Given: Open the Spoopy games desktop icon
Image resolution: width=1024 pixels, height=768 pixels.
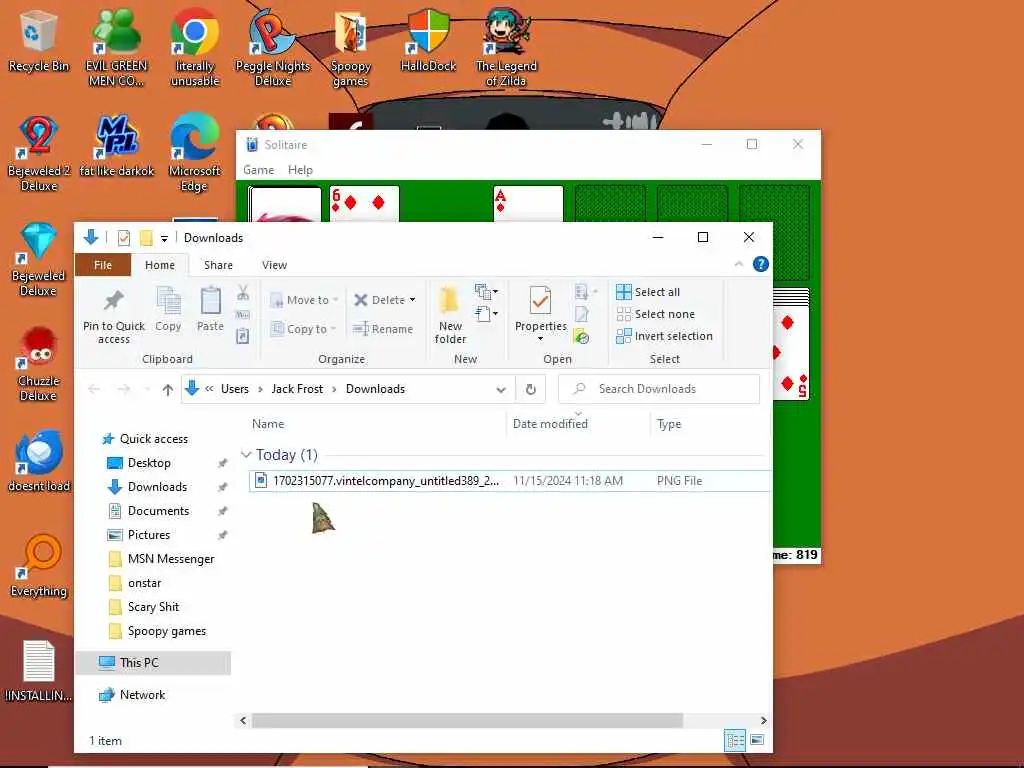Looking at the screenshot, I should (x=351, y=48).
